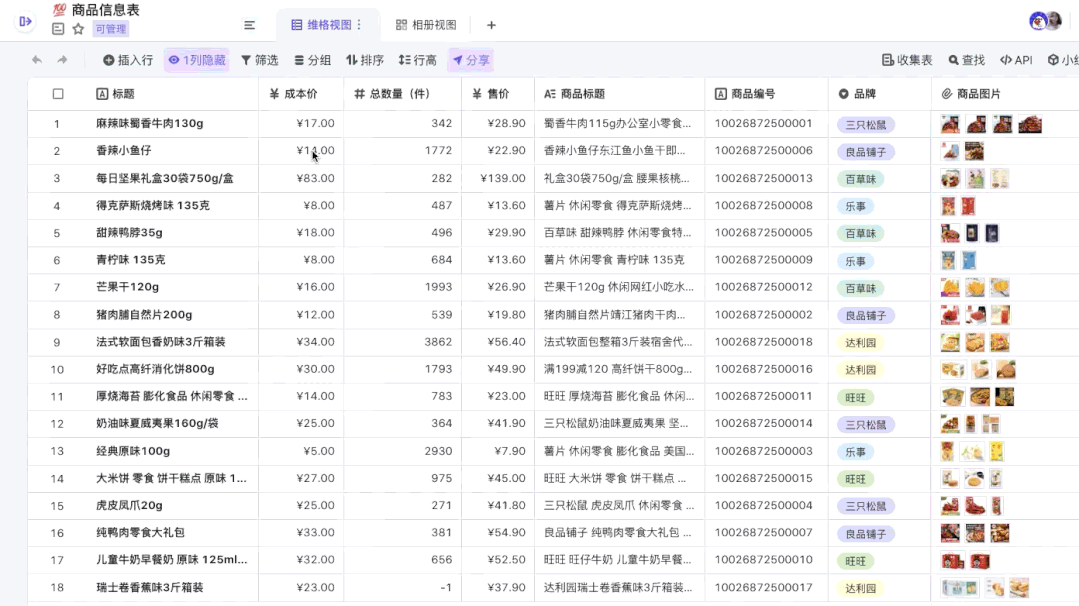Open 查找 search in table
Screen dimensions: 1079x606
pyautogui.click(x=966, y=60)
